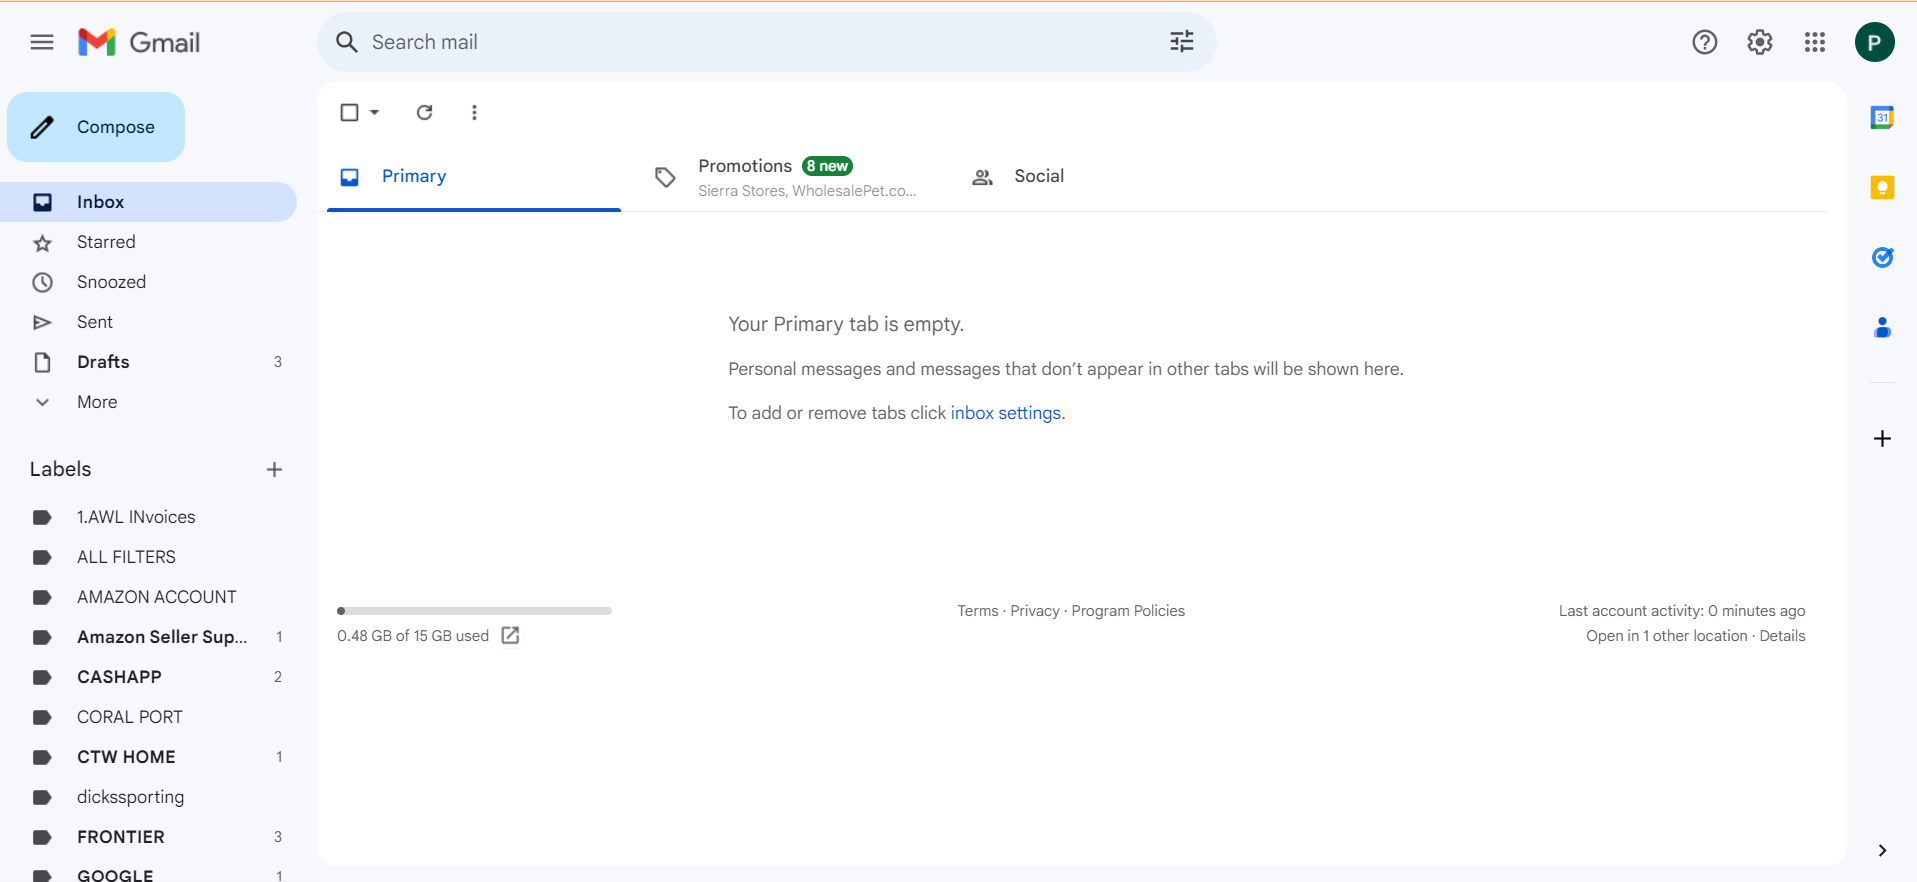Follow the inbox settings link
The width and height of the screenshot is (1917, 882).
coord(1005,413)
